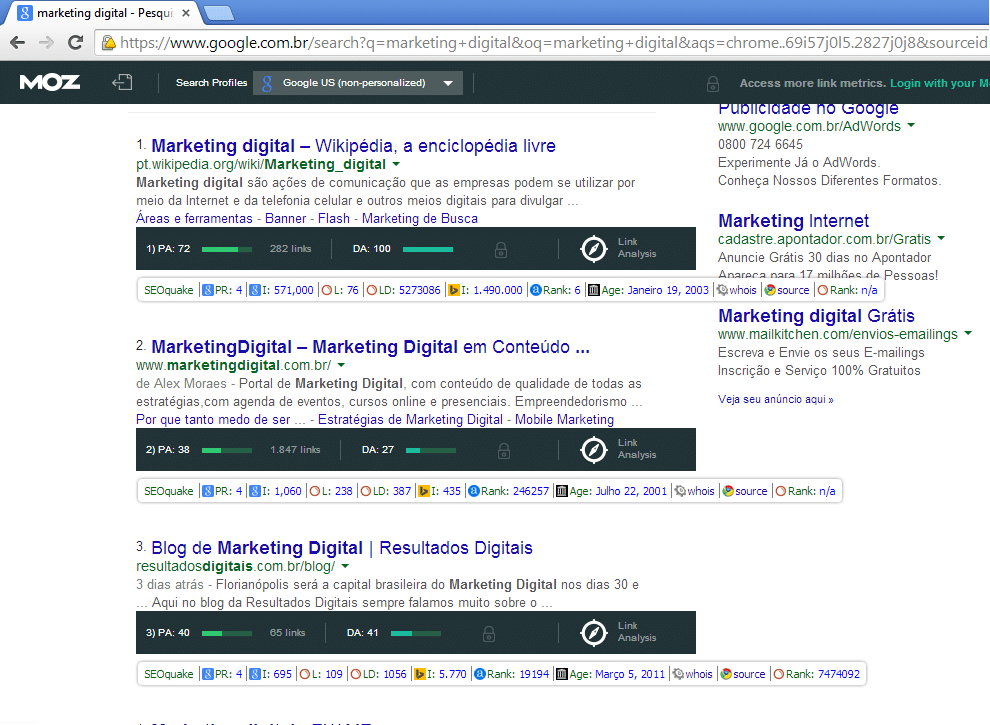The height and width of the screenshot is (725, 990).
Task: Click the security warning padlock in address bar
Action: (x=109, y=42)
